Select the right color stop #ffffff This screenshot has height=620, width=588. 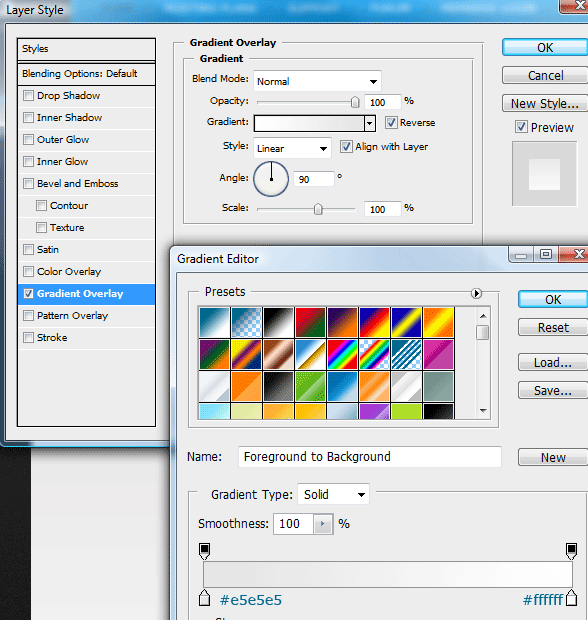coord(571,598)
